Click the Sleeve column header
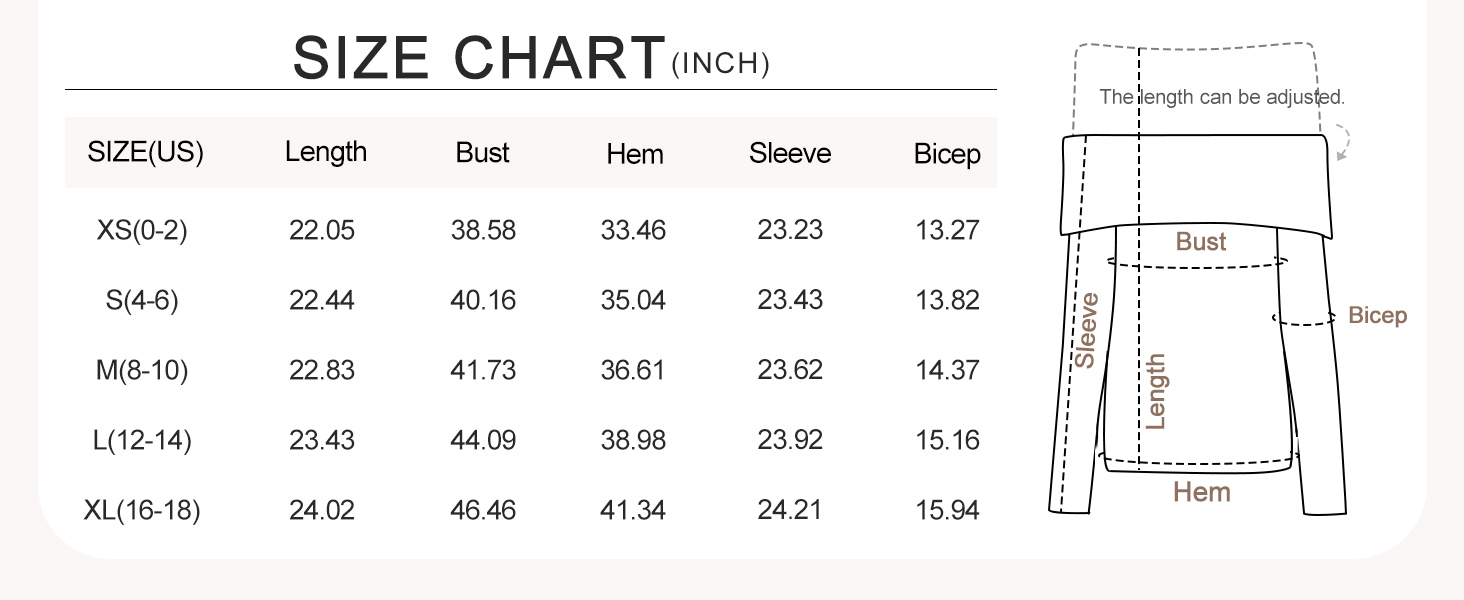The height and width of the screenshot is (600, 1464). [x=790, y=153]
